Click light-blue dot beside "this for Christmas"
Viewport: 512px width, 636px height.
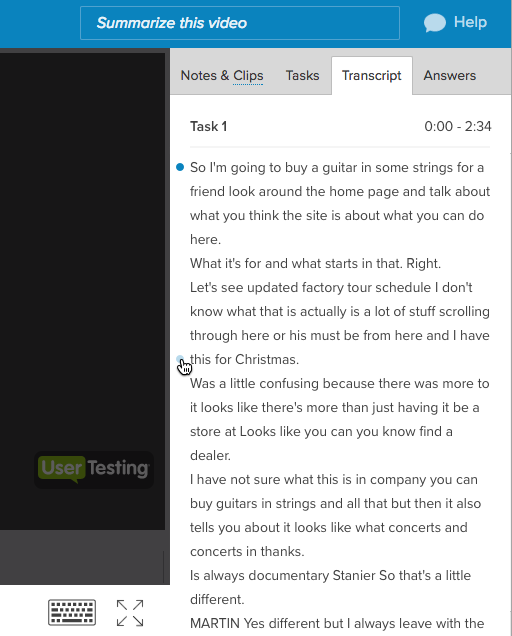(180, 359)
